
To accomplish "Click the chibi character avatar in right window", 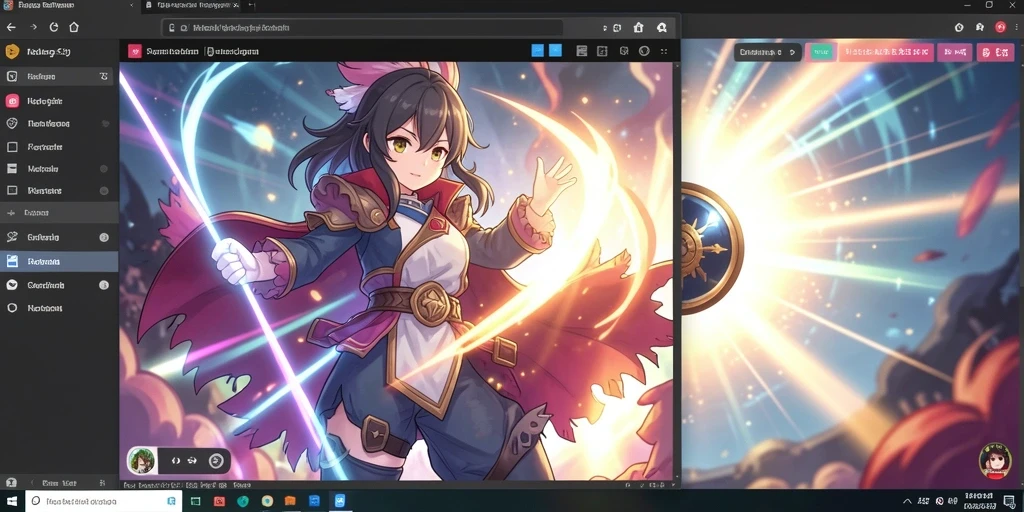I will tap(995, 461).
